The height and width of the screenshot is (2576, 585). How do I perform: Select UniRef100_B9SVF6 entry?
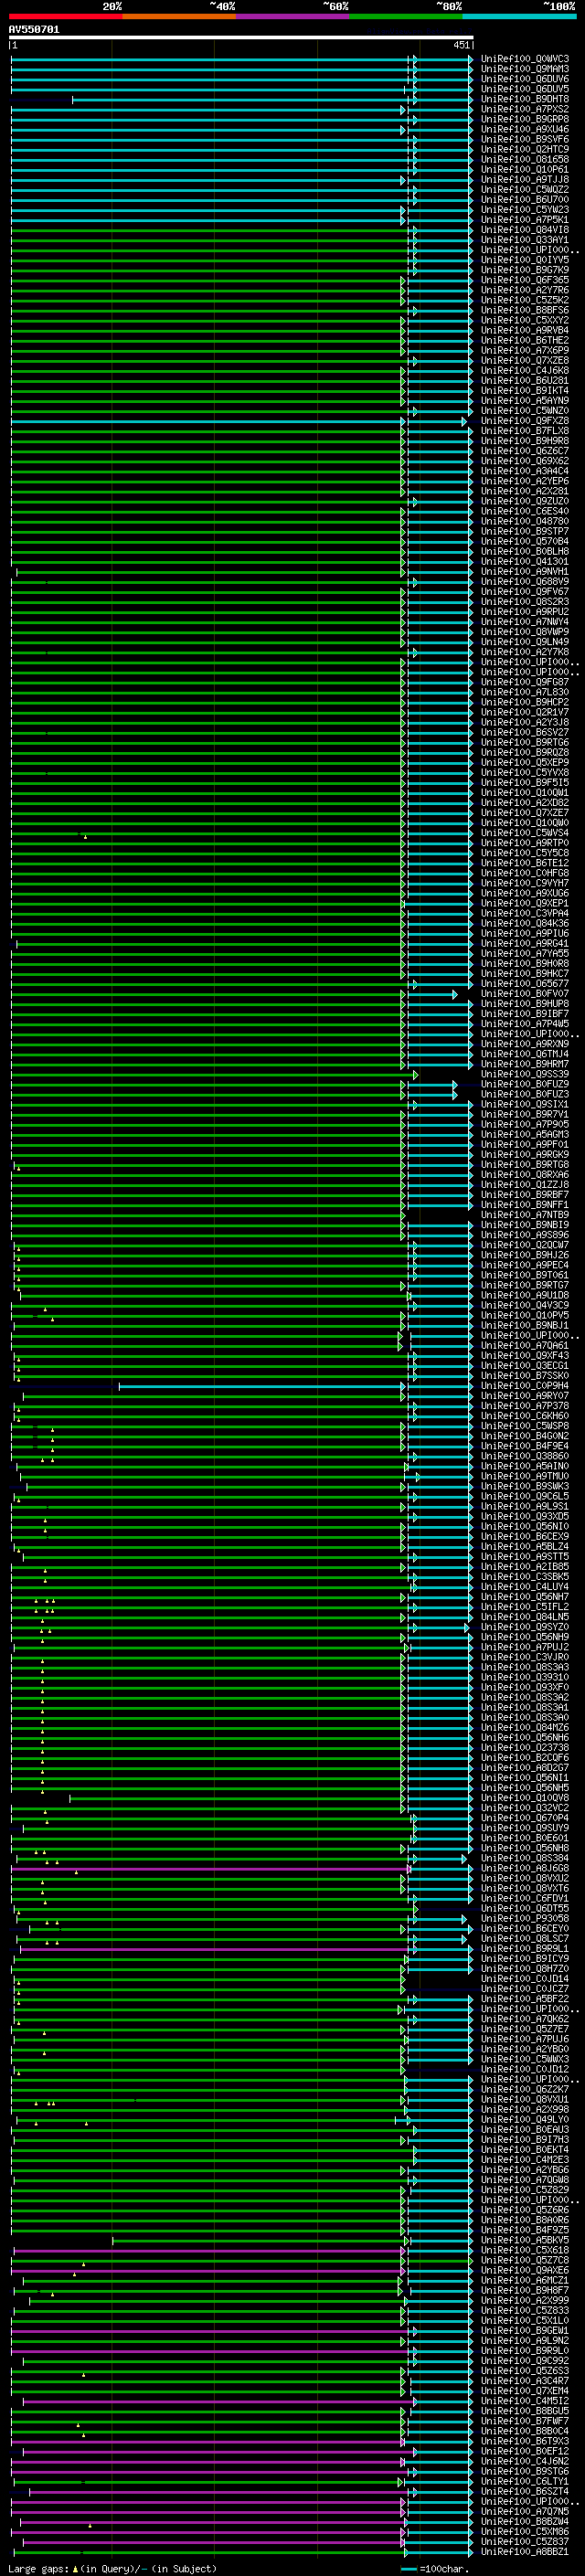[525, 139]
